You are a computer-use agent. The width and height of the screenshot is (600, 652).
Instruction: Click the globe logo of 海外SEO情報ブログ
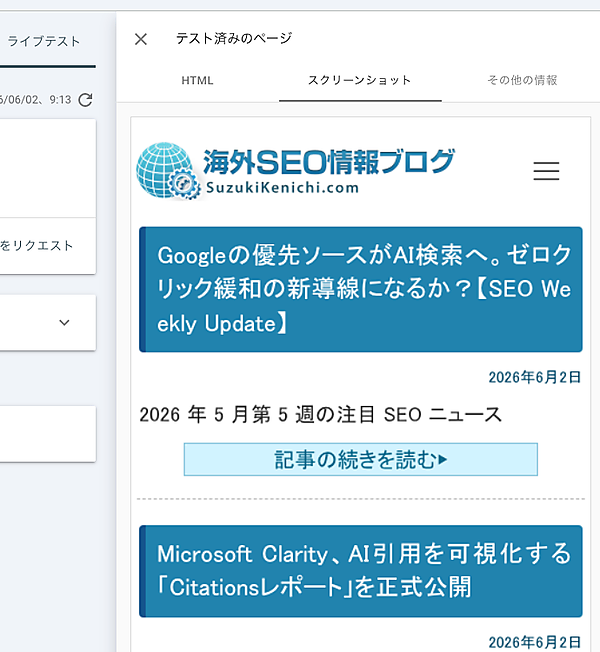(168, 170)
